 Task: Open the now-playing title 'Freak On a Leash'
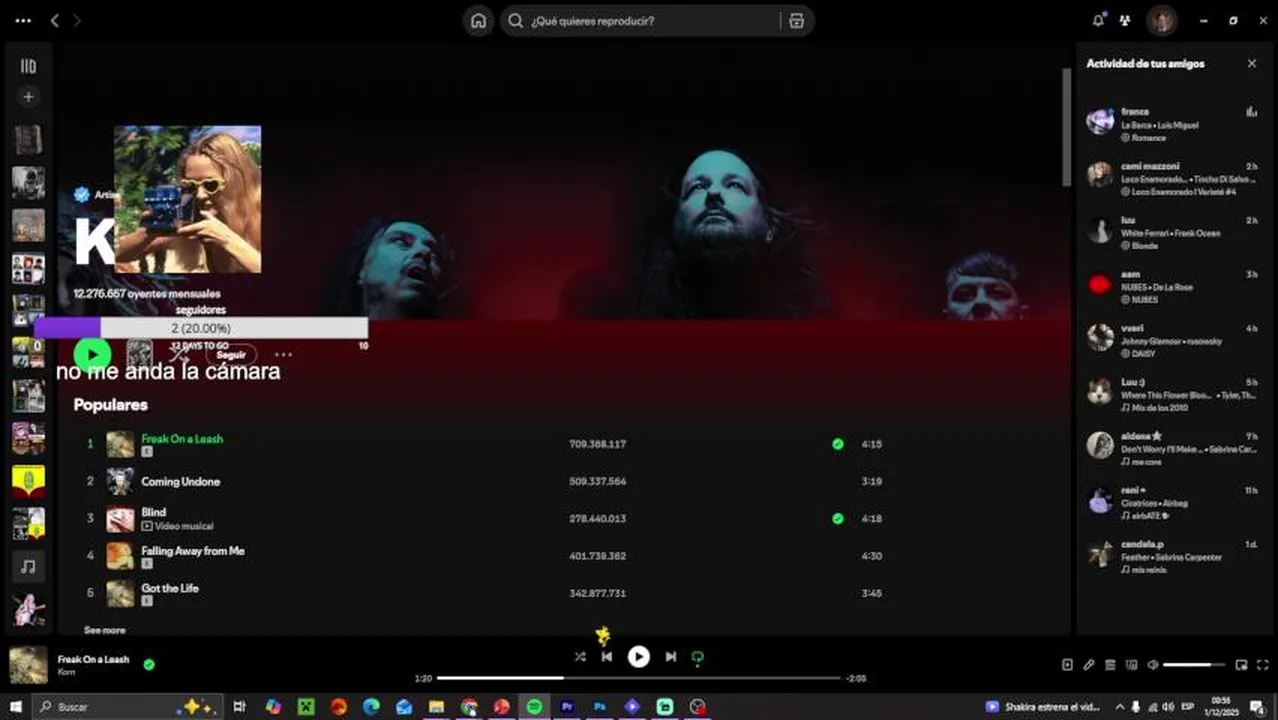[93, 660]
